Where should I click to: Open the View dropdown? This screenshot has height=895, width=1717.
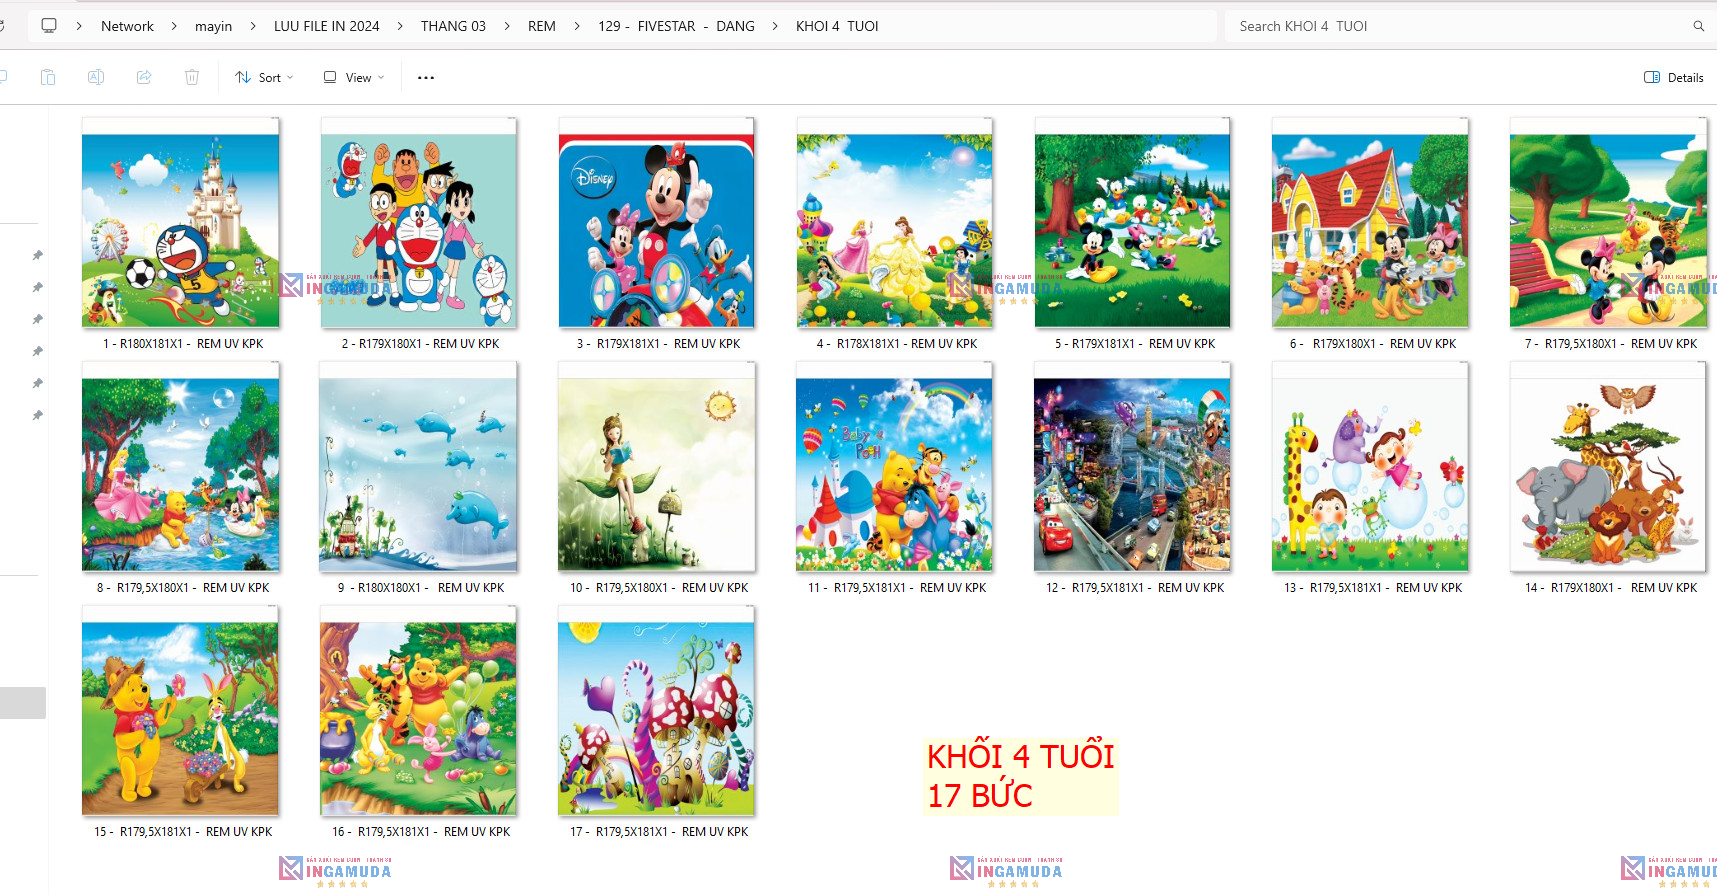pyautogui.click(x=354, y=77)
